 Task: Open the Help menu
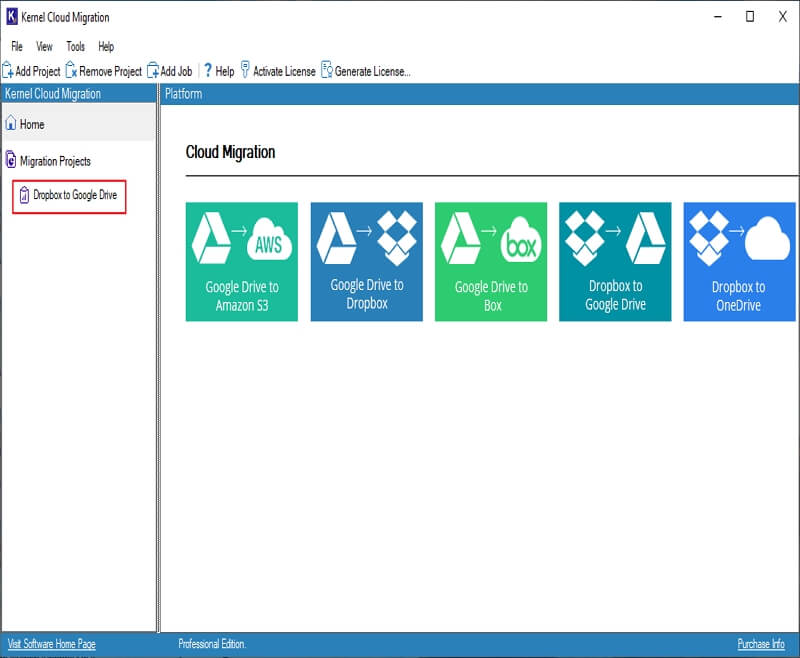click(x=106, y=46)
